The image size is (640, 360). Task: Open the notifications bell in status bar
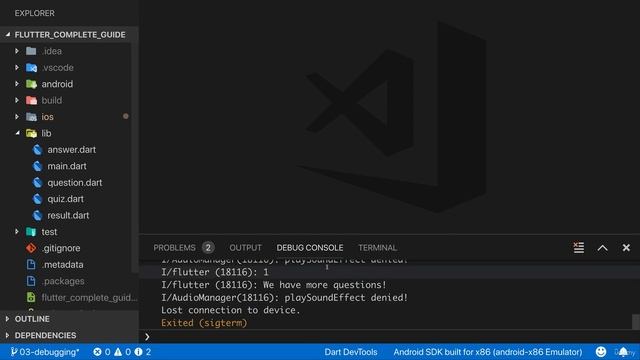(x=623, y=351)
